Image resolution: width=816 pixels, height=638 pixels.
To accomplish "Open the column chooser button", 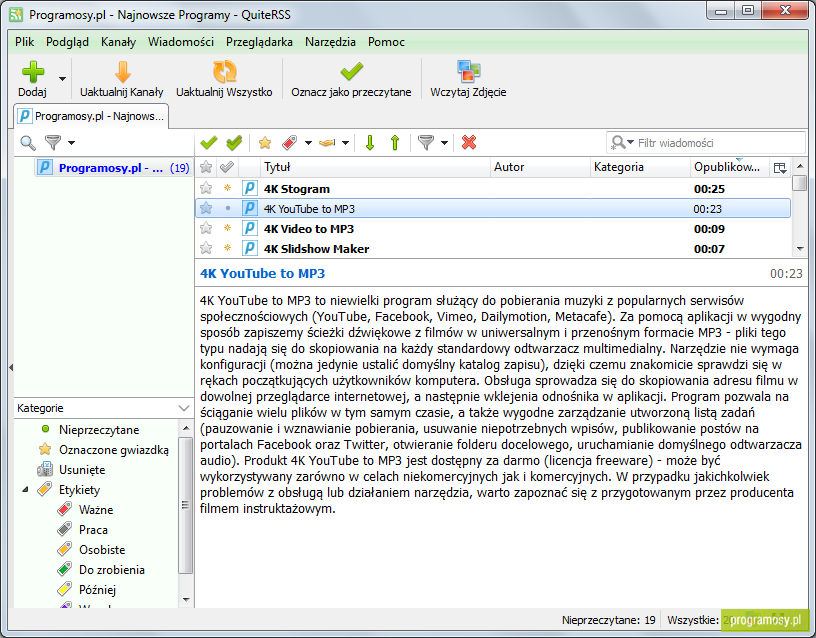I will coord(780,168).
